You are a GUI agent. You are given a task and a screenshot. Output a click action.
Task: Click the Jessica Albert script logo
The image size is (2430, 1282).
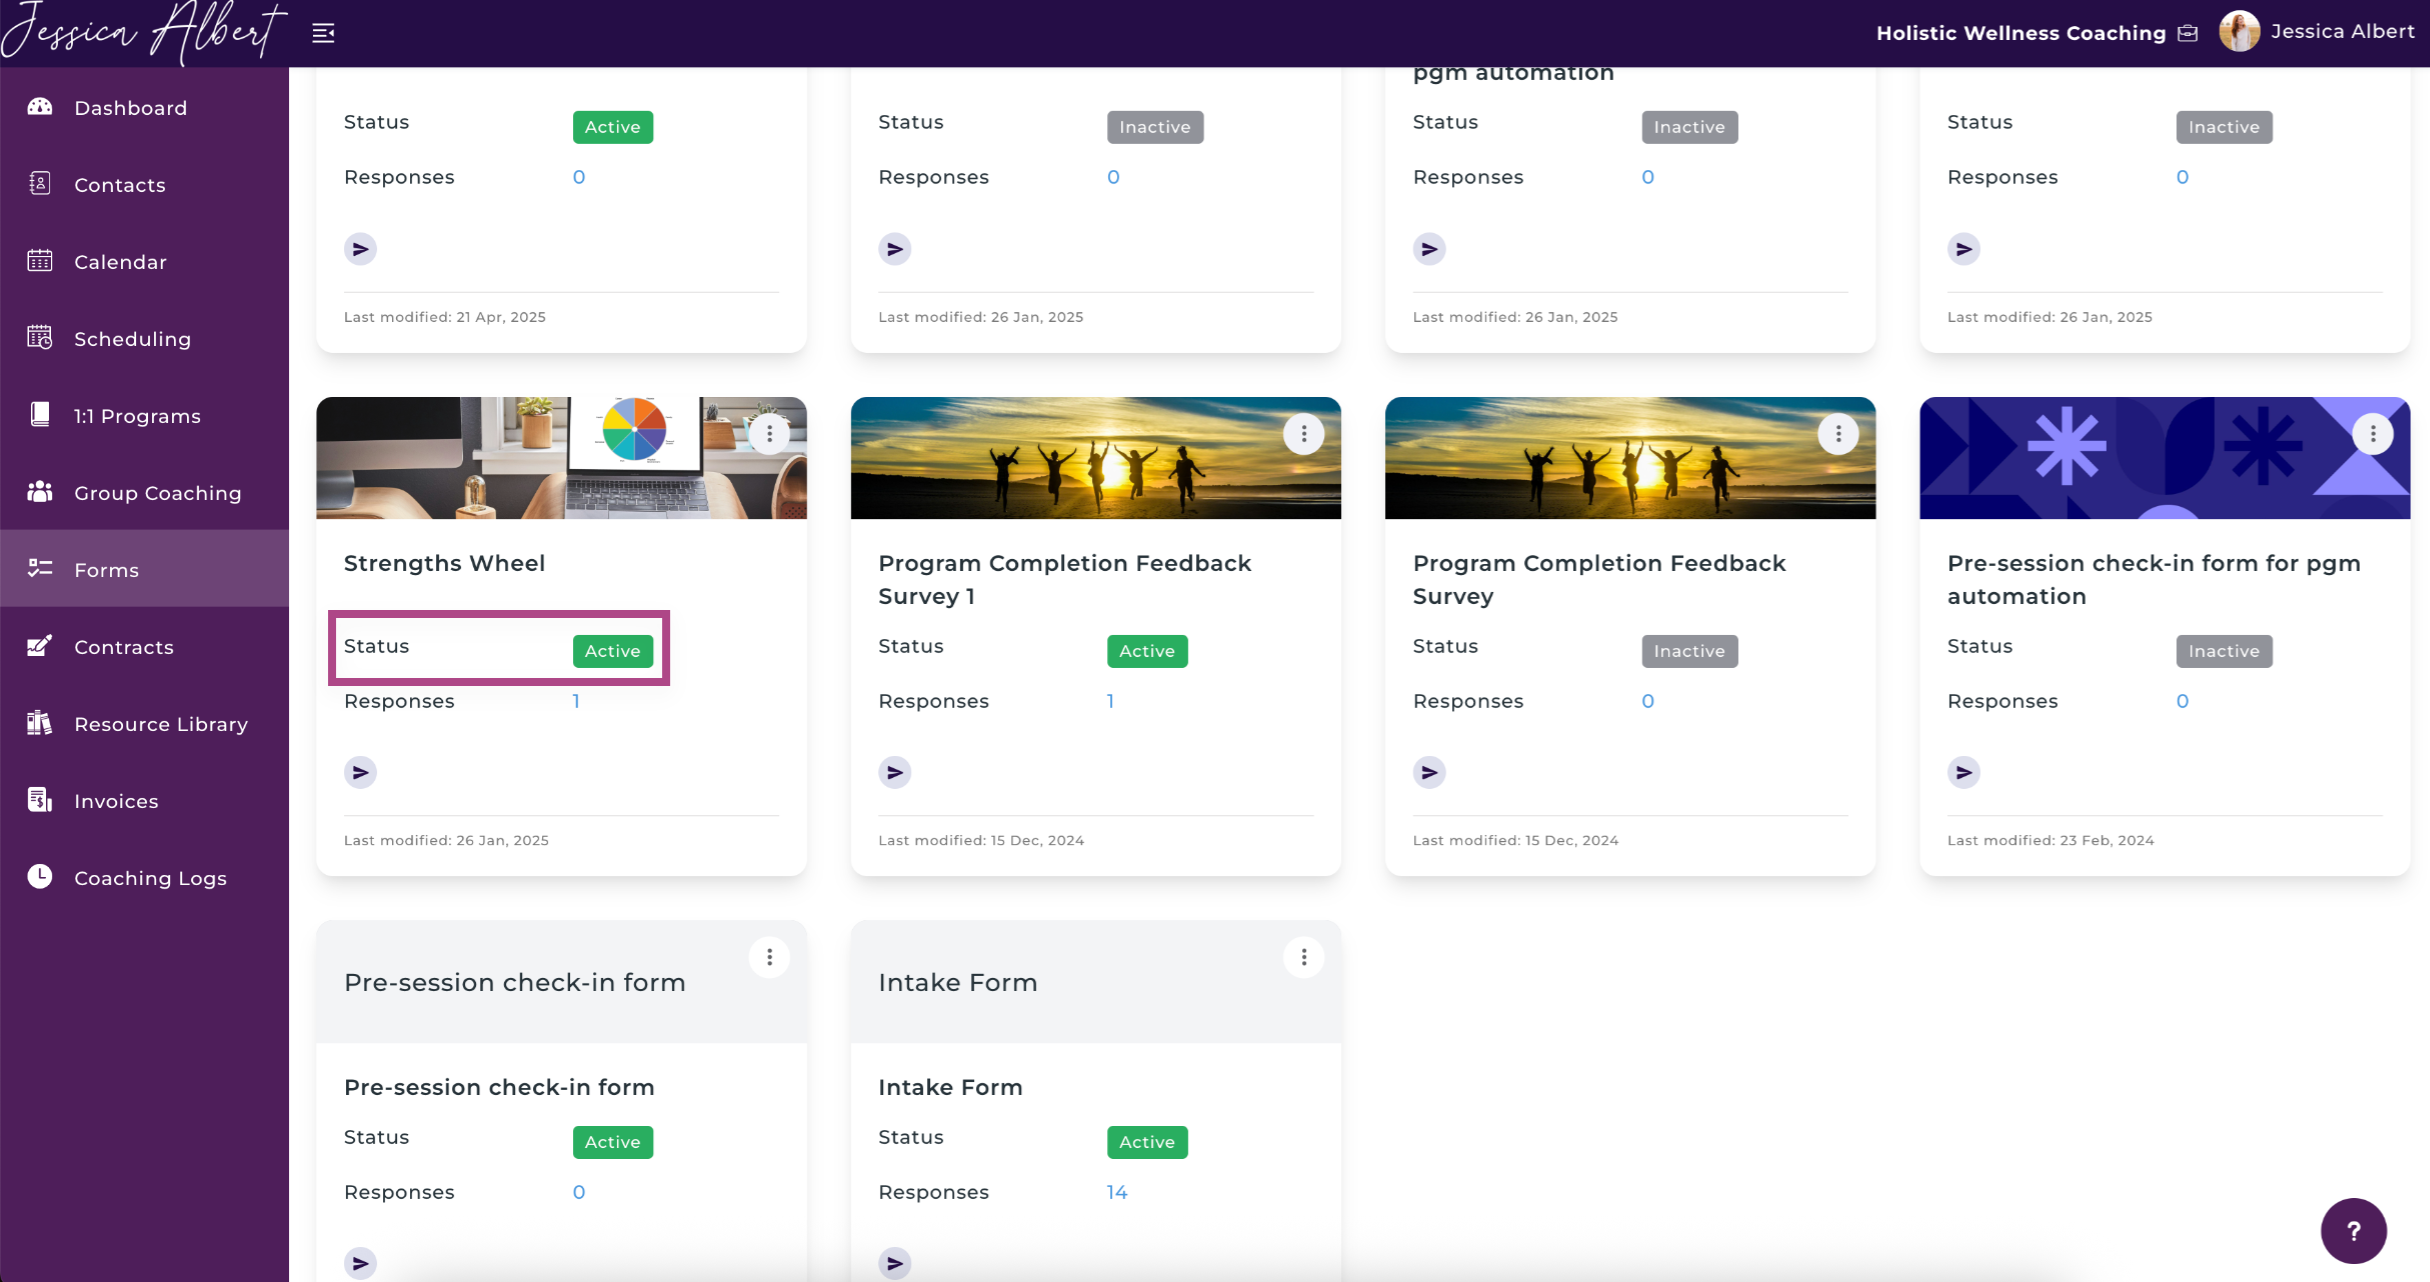(x=143, y=32)
